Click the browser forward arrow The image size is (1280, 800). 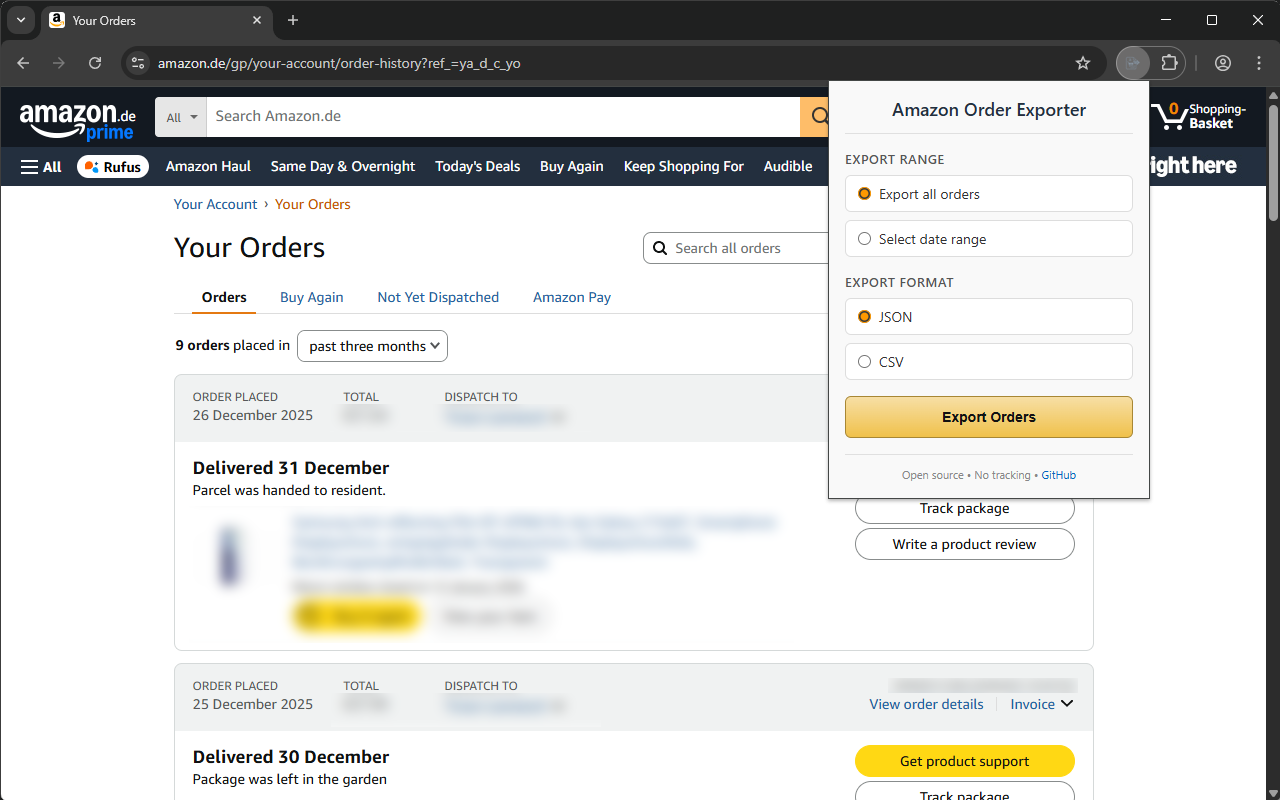coord(59,63)
